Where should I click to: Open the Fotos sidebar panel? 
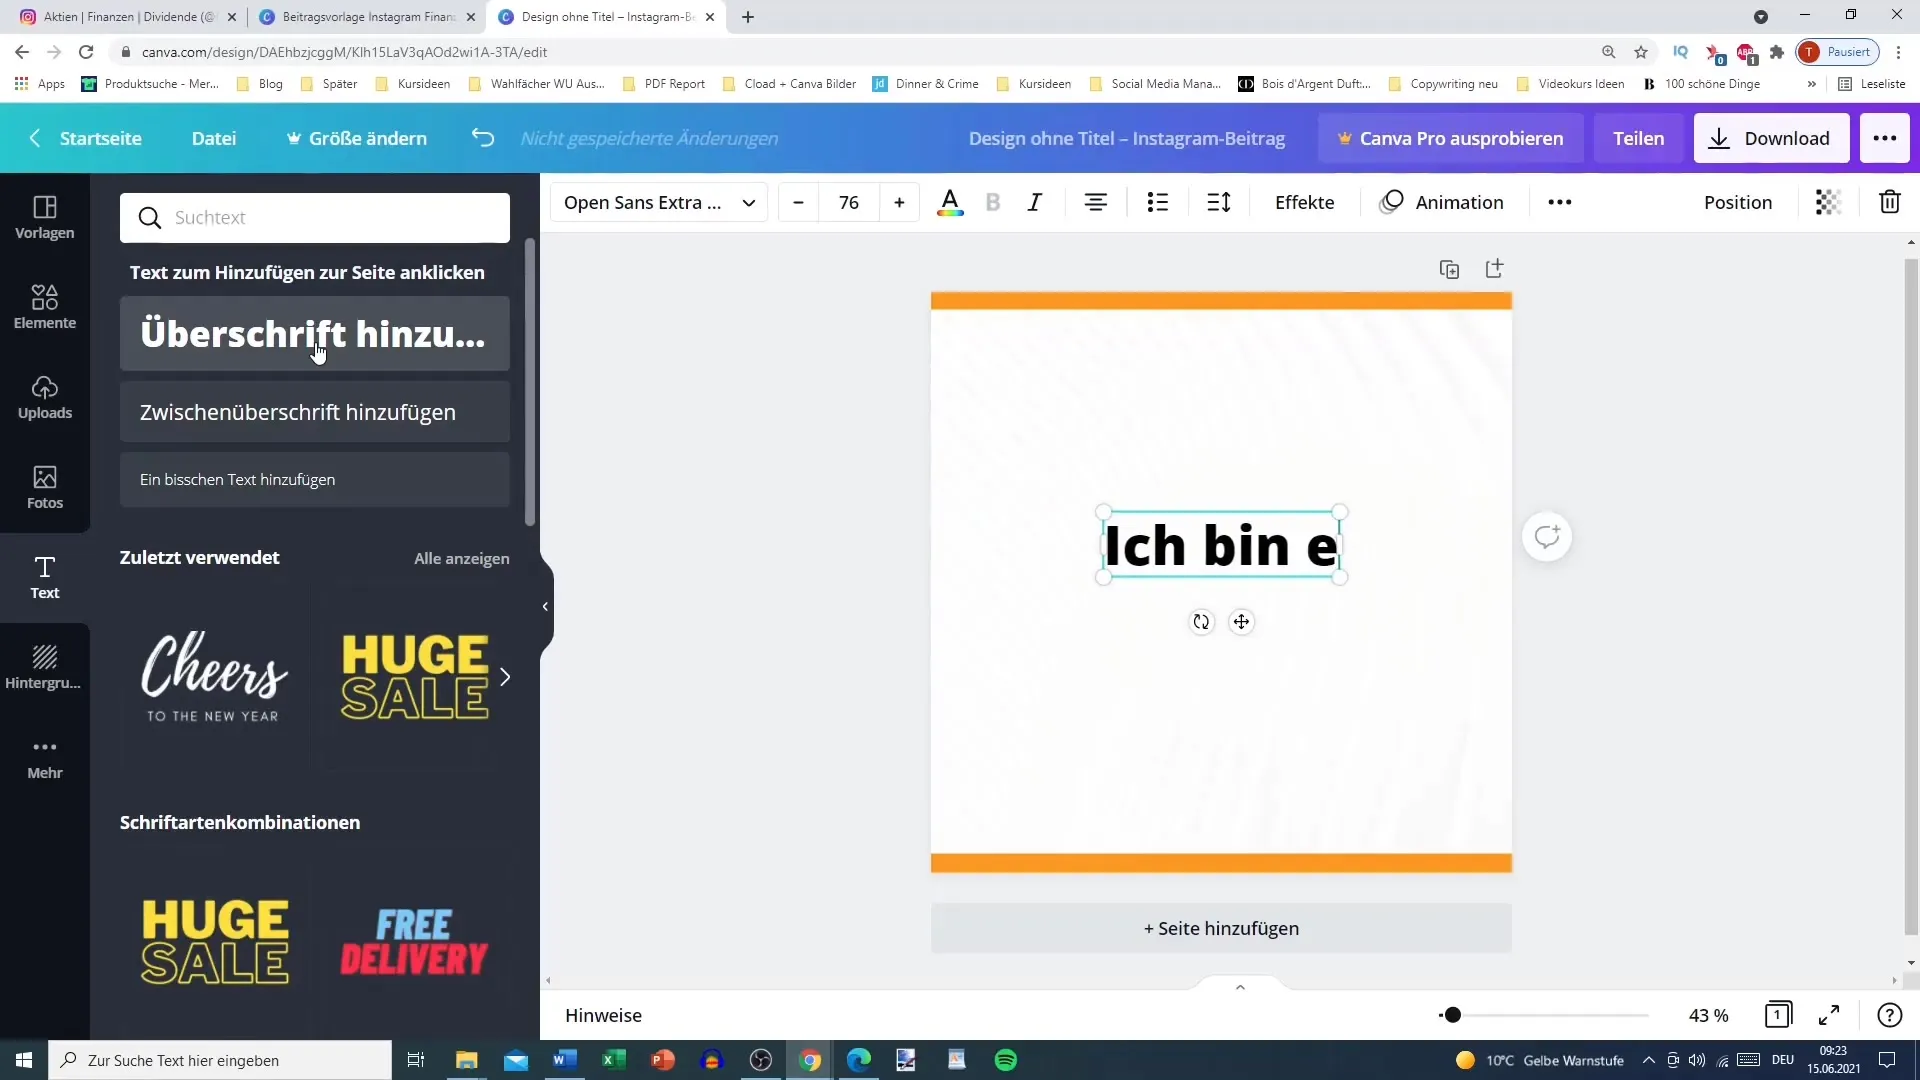(45, 487)
